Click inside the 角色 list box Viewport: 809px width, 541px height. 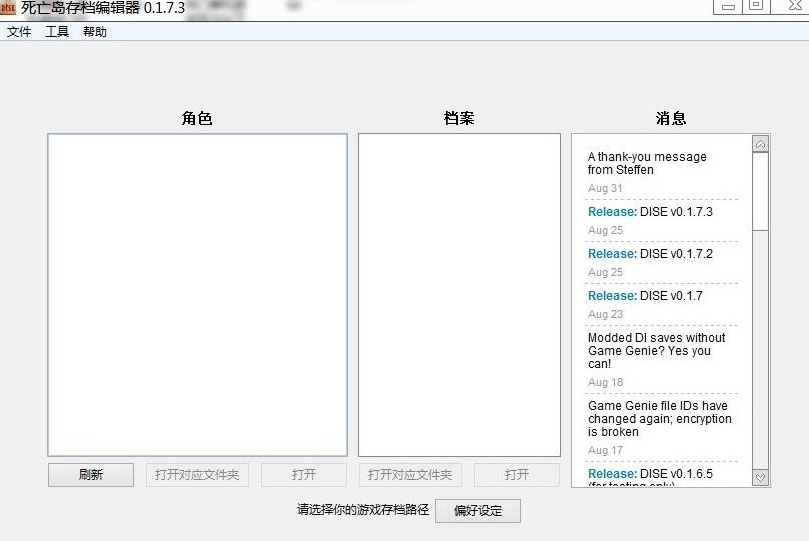click(x=197, y=295)
